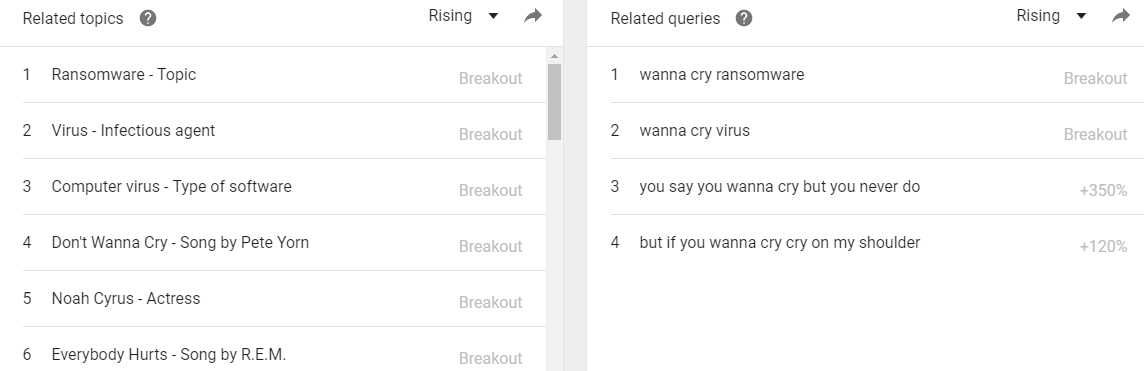
Task: Select Computer virus - Type of software
Action: click(x=284, y=187)
